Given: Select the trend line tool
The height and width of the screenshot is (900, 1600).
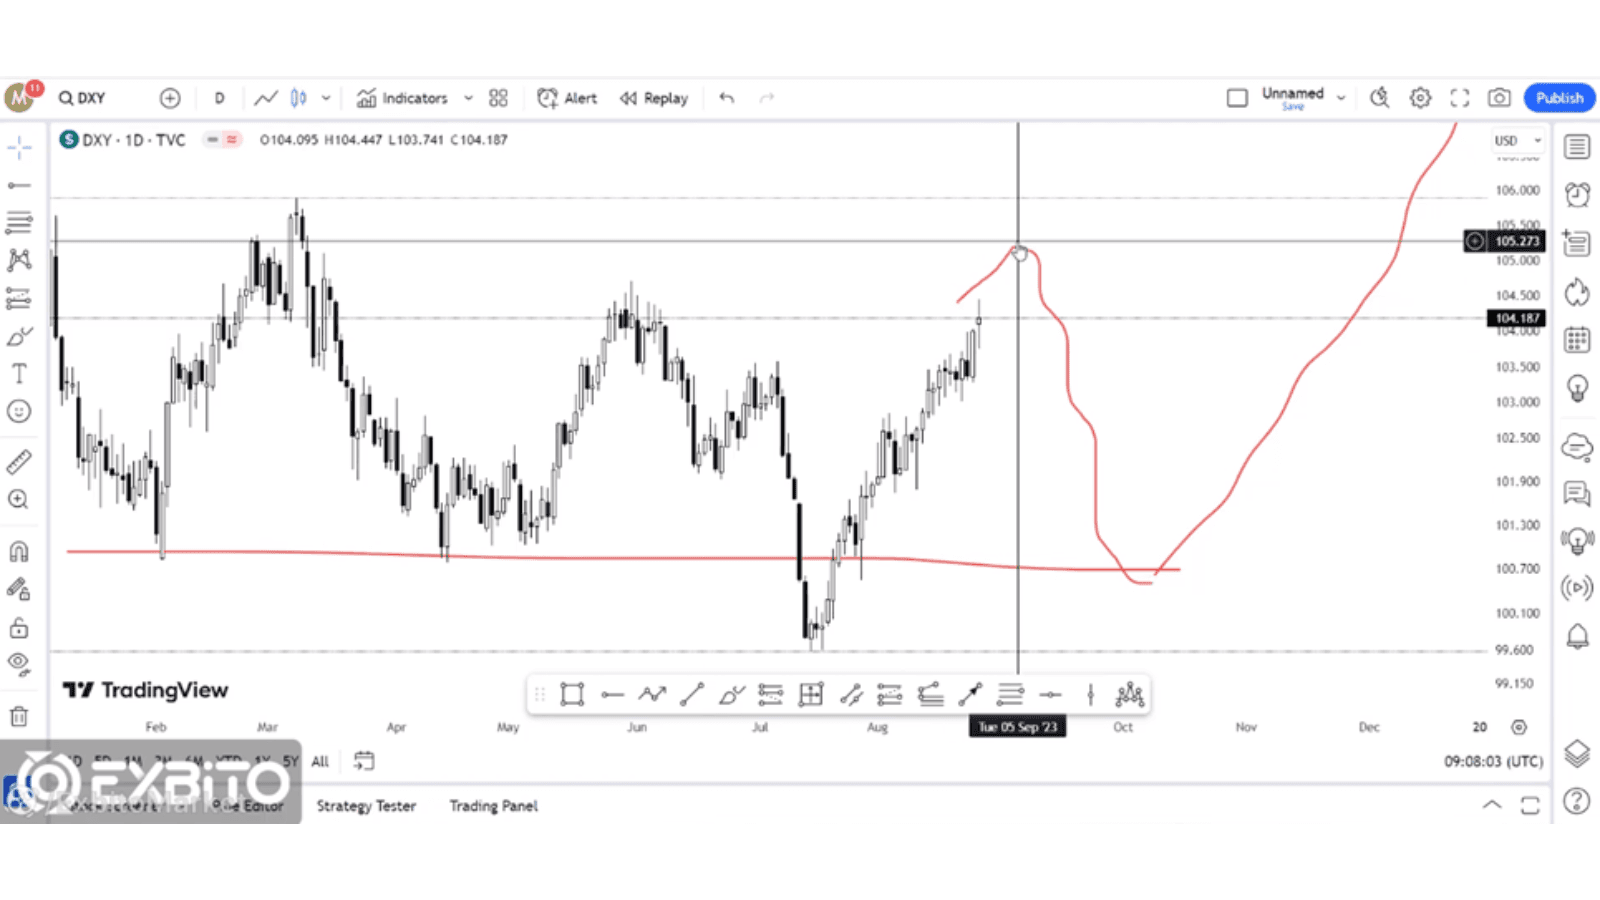Looking at the screenshot, I should point(19,185).
